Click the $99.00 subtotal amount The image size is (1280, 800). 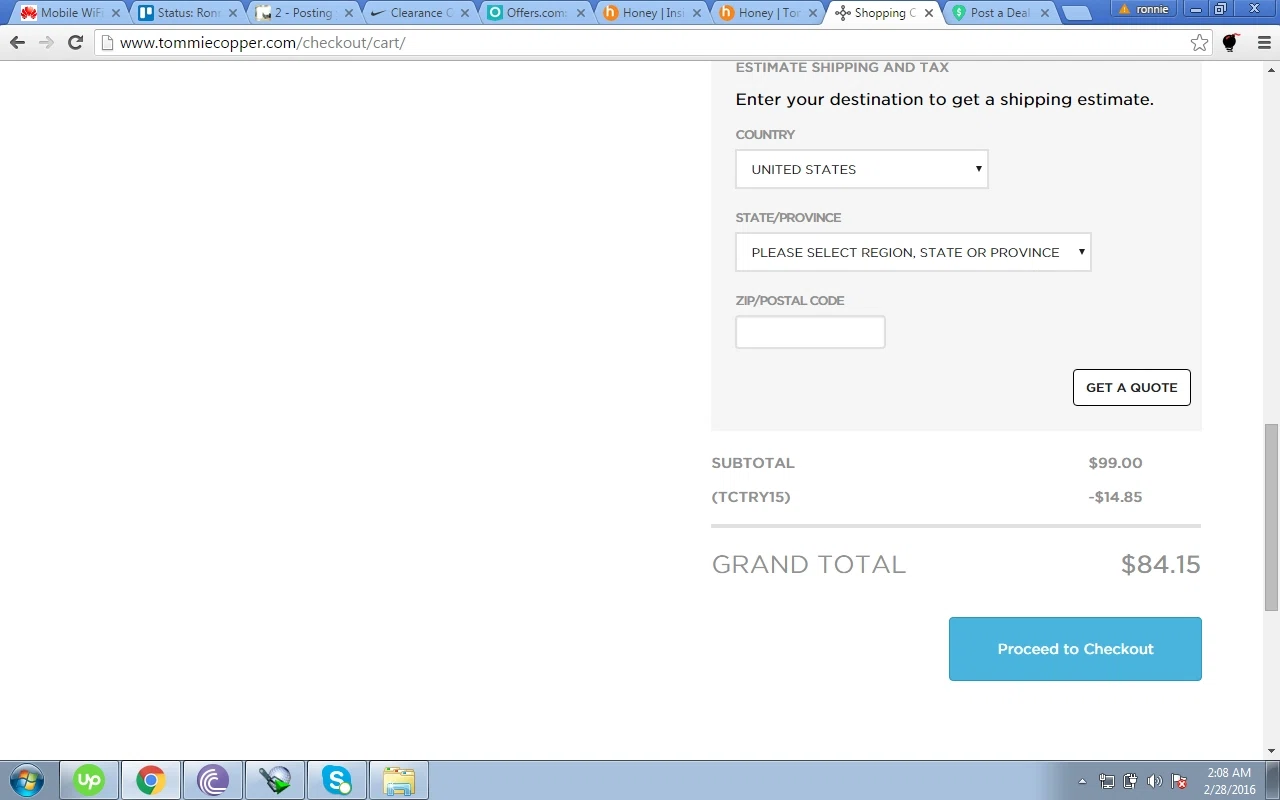pyautogui.click(x=1115, y=463)
